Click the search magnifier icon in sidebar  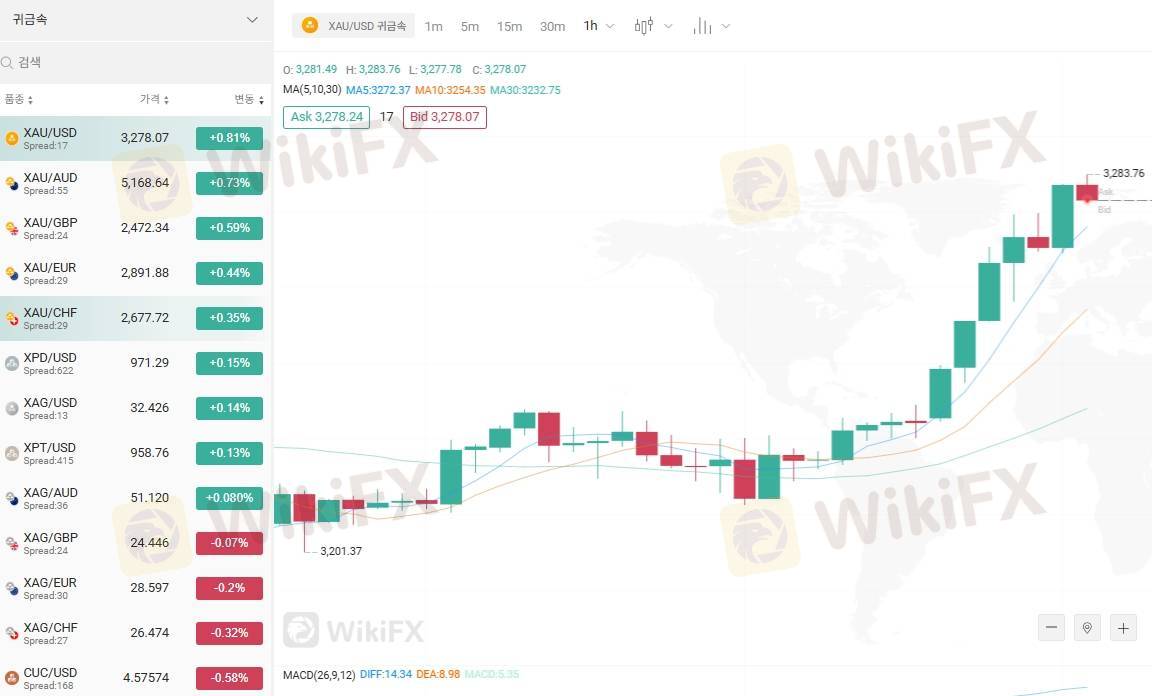(x=8, y=62)
